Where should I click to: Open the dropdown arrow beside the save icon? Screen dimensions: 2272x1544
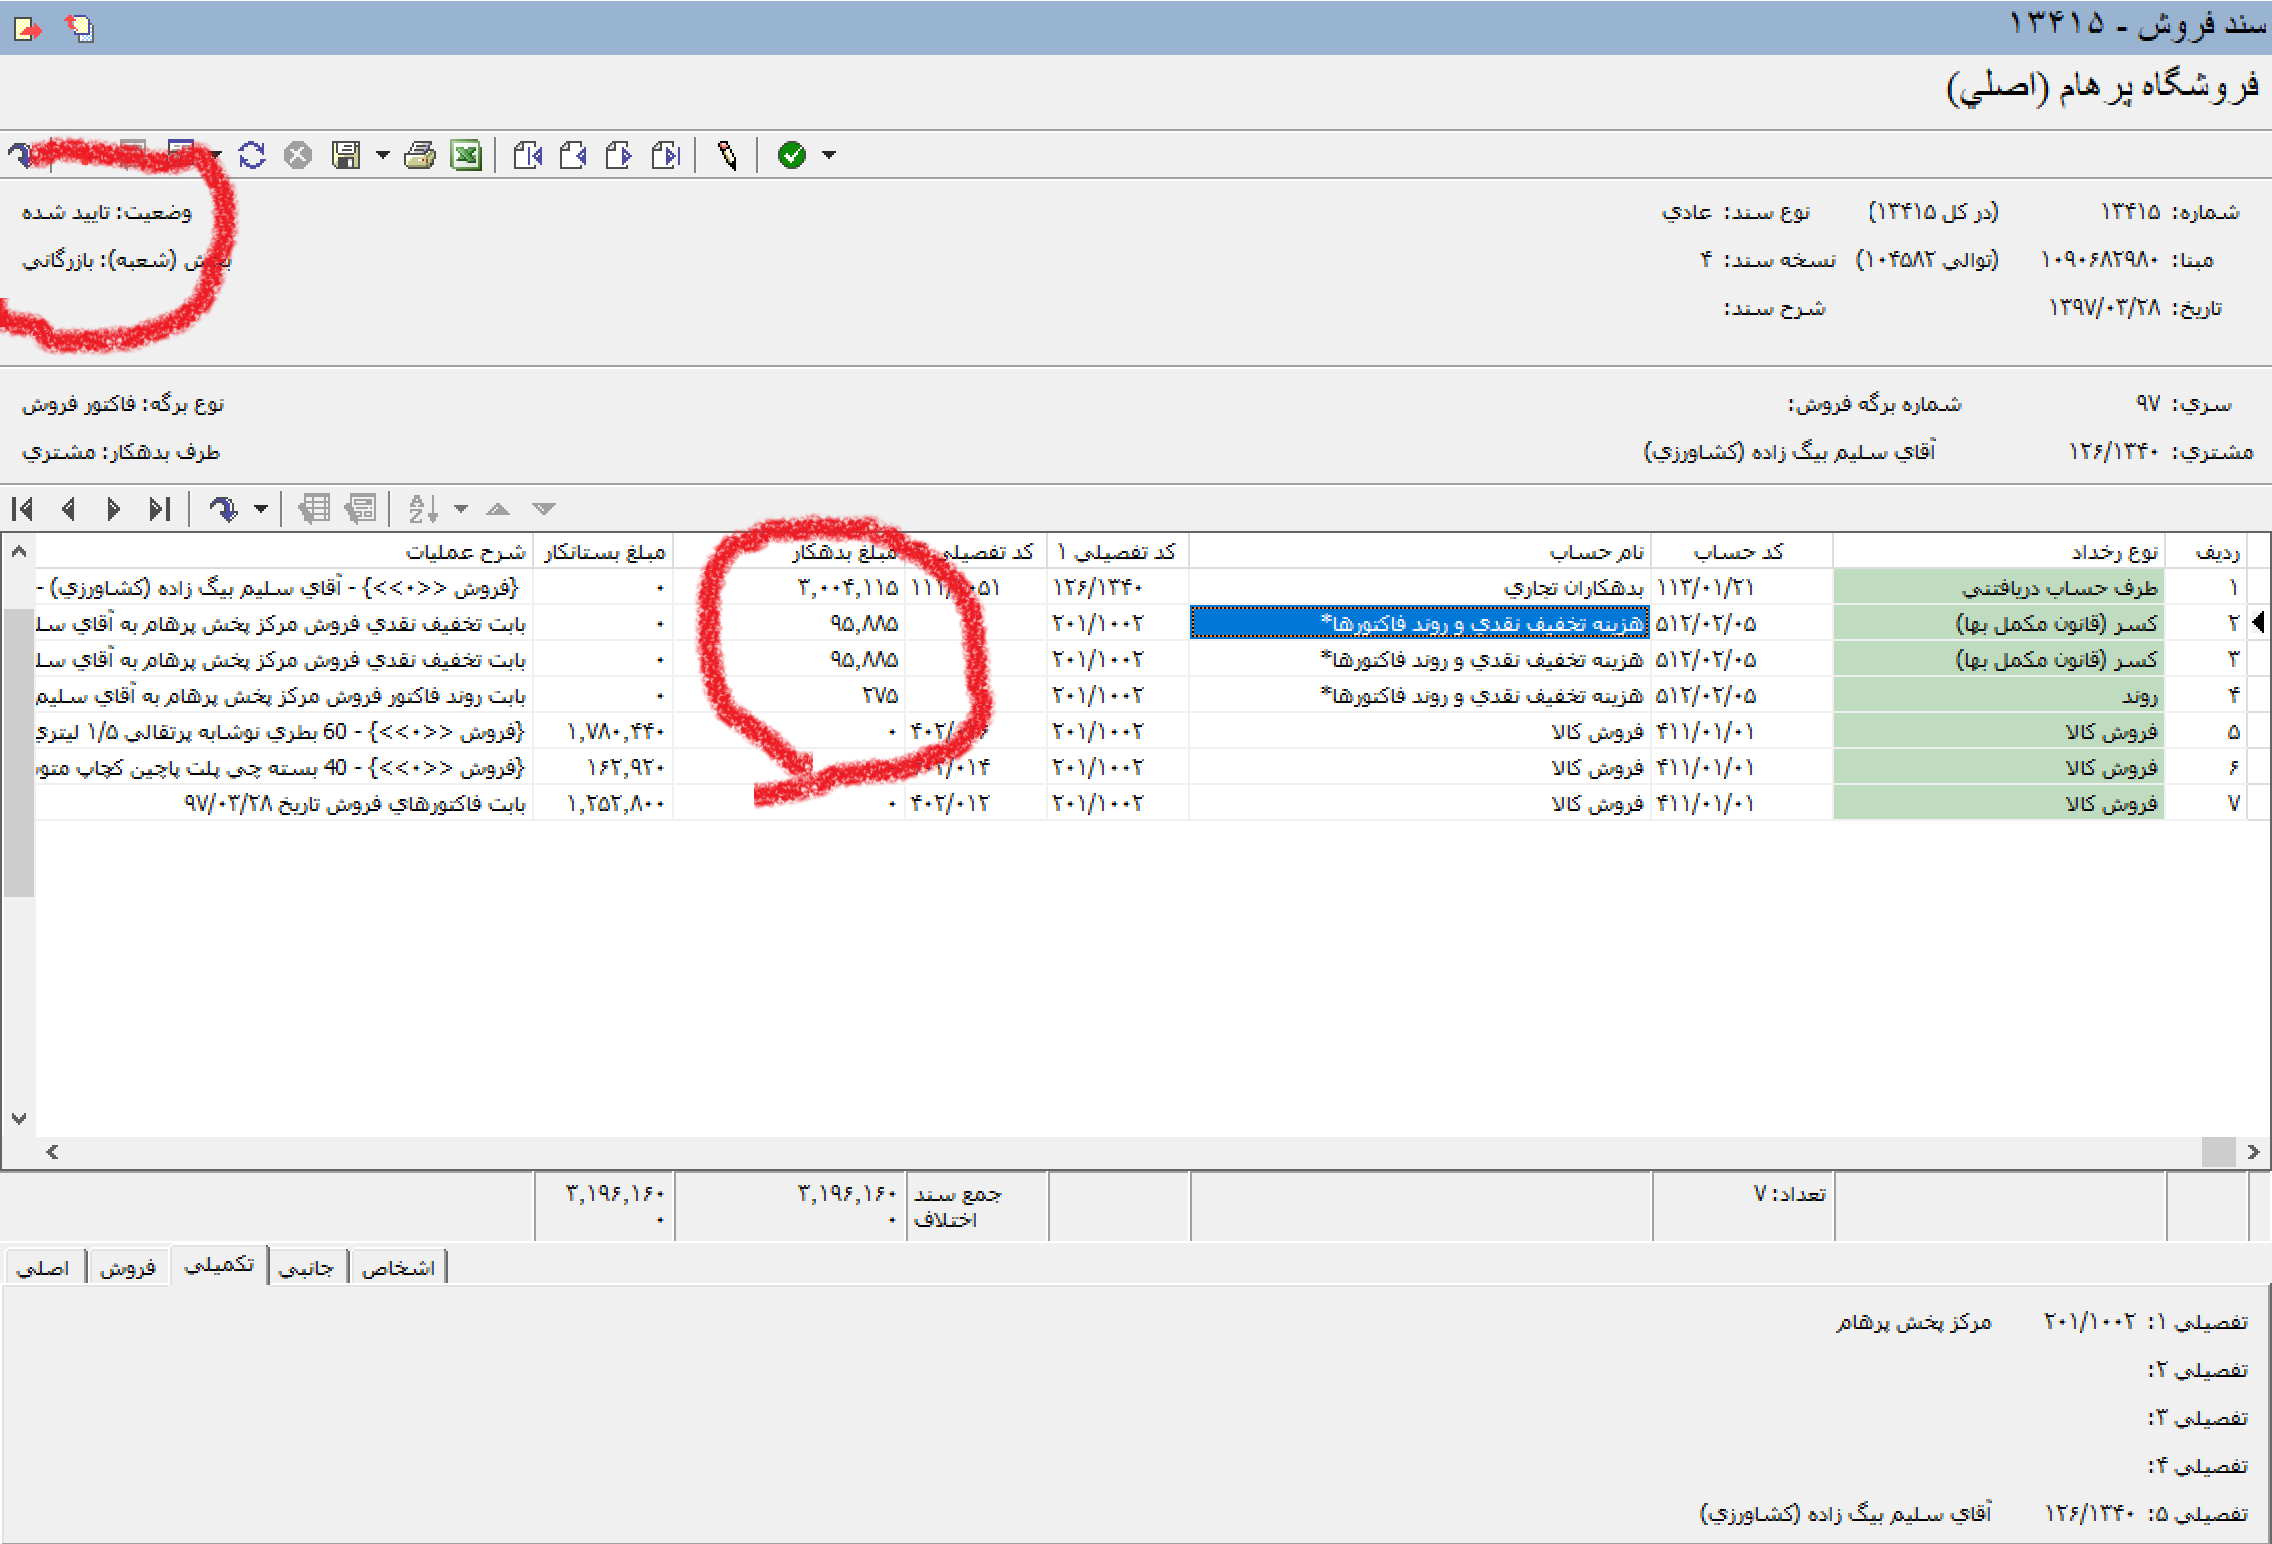(382, 155)
